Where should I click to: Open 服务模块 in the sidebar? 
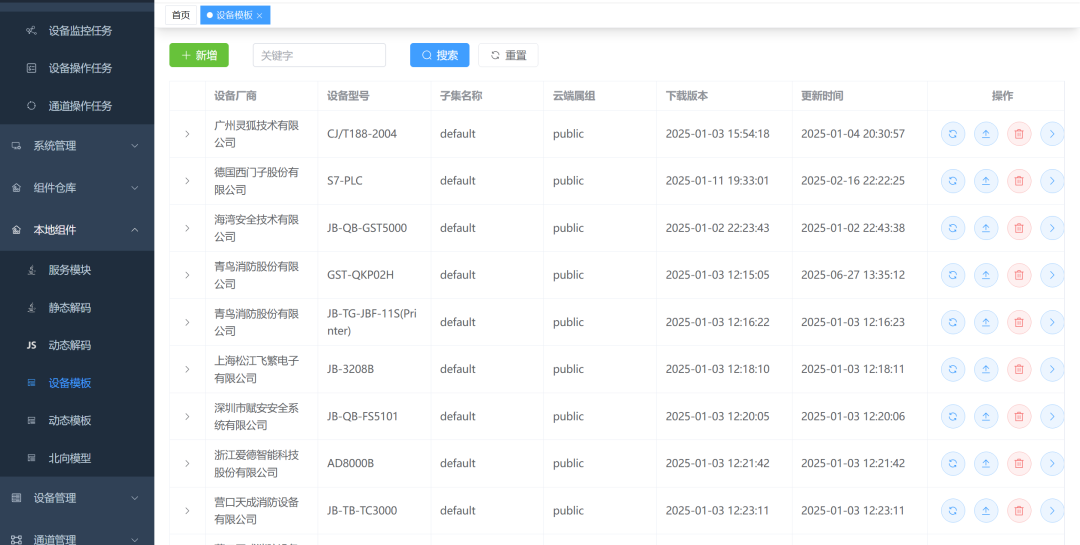69,270
